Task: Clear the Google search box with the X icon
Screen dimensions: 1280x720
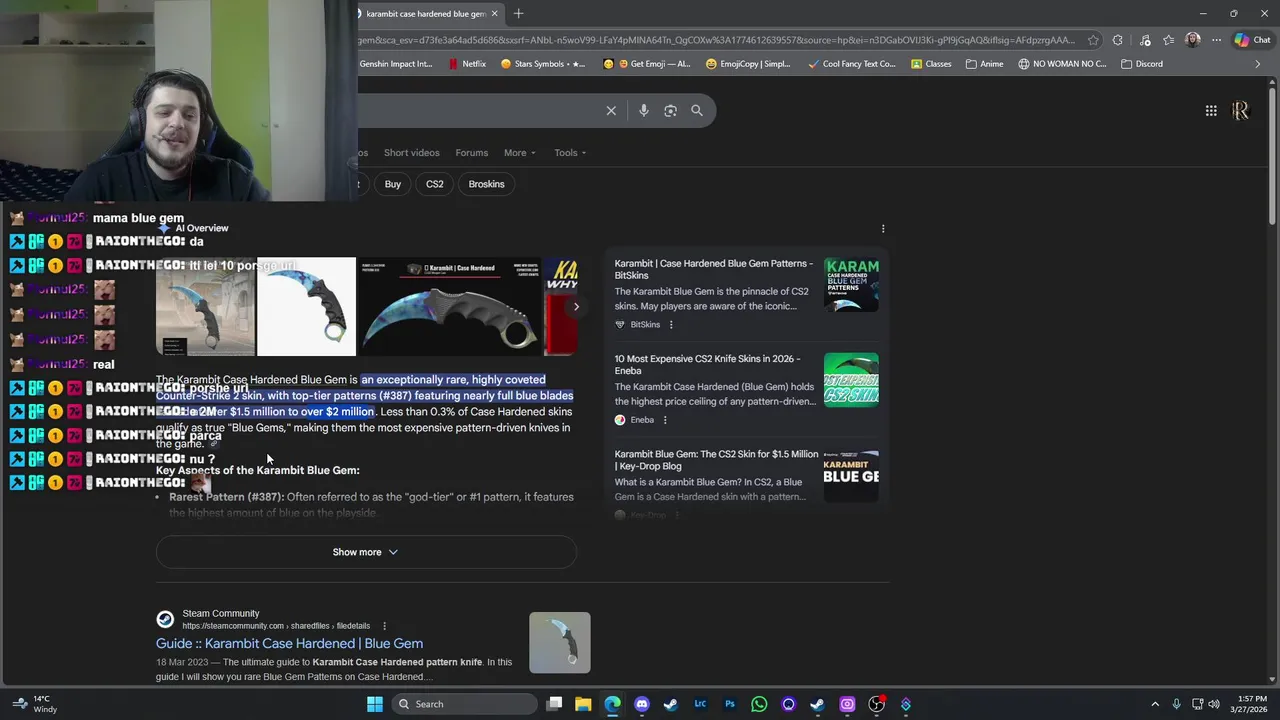Action: coord(611,111)
